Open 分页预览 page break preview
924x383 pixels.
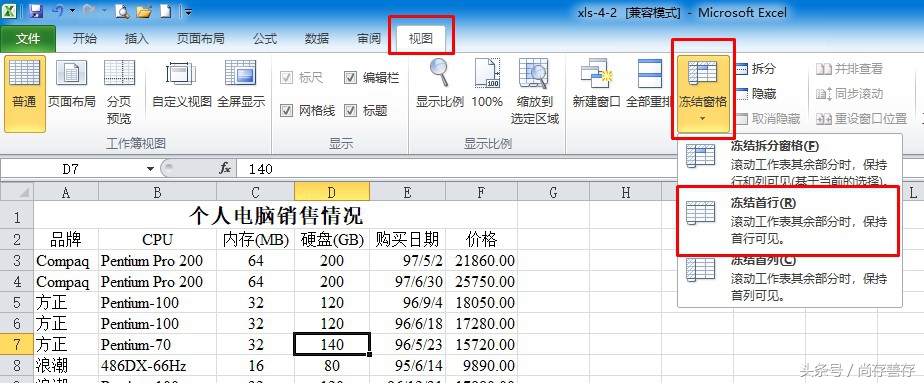click(x=119, y=93)
